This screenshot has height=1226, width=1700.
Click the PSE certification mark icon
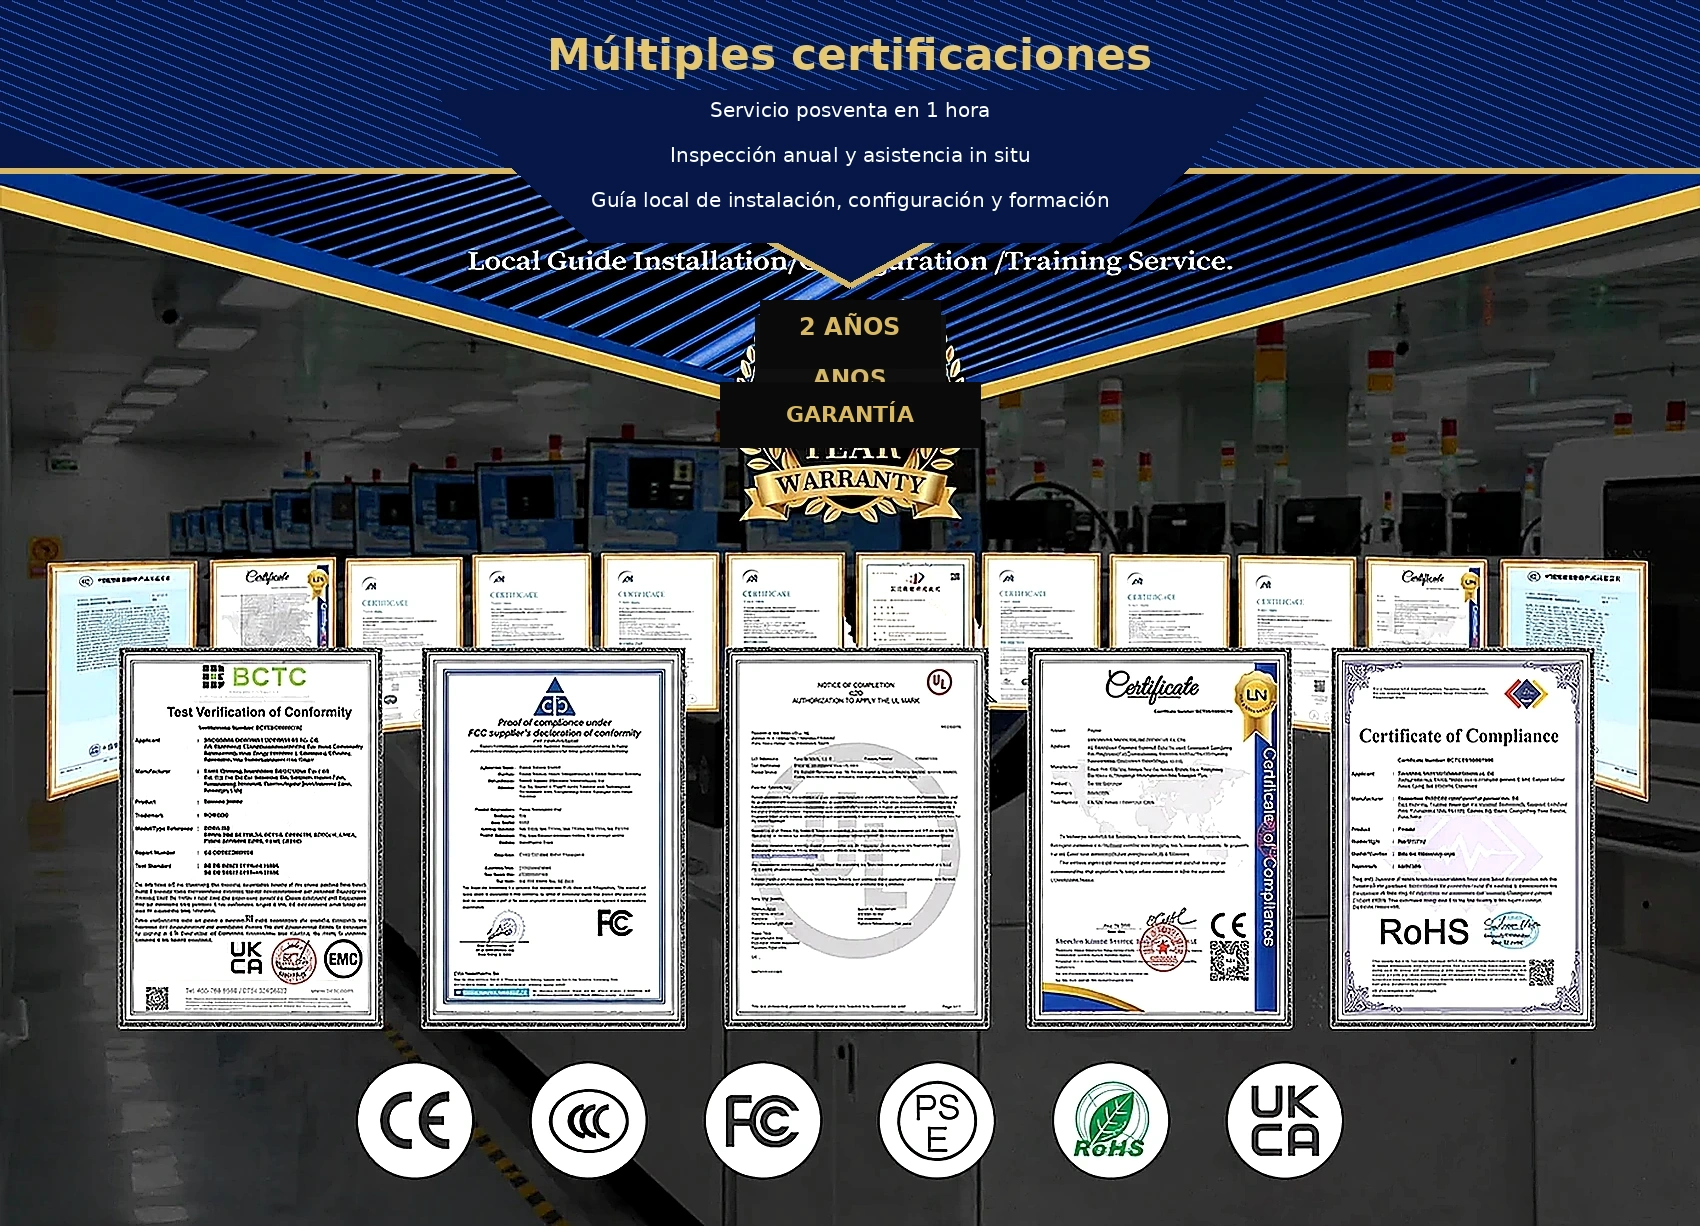coord(937,1120)
